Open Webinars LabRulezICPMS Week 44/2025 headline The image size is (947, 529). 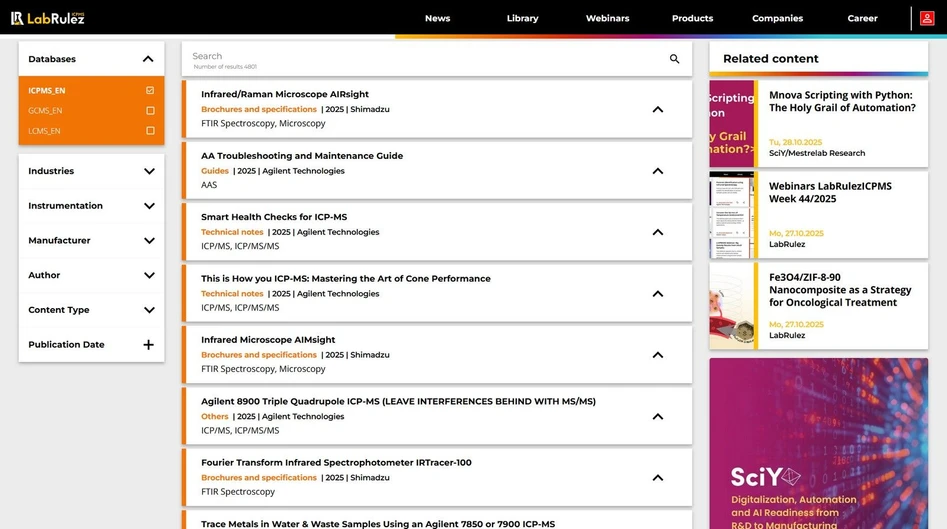(x=830, y=193)
